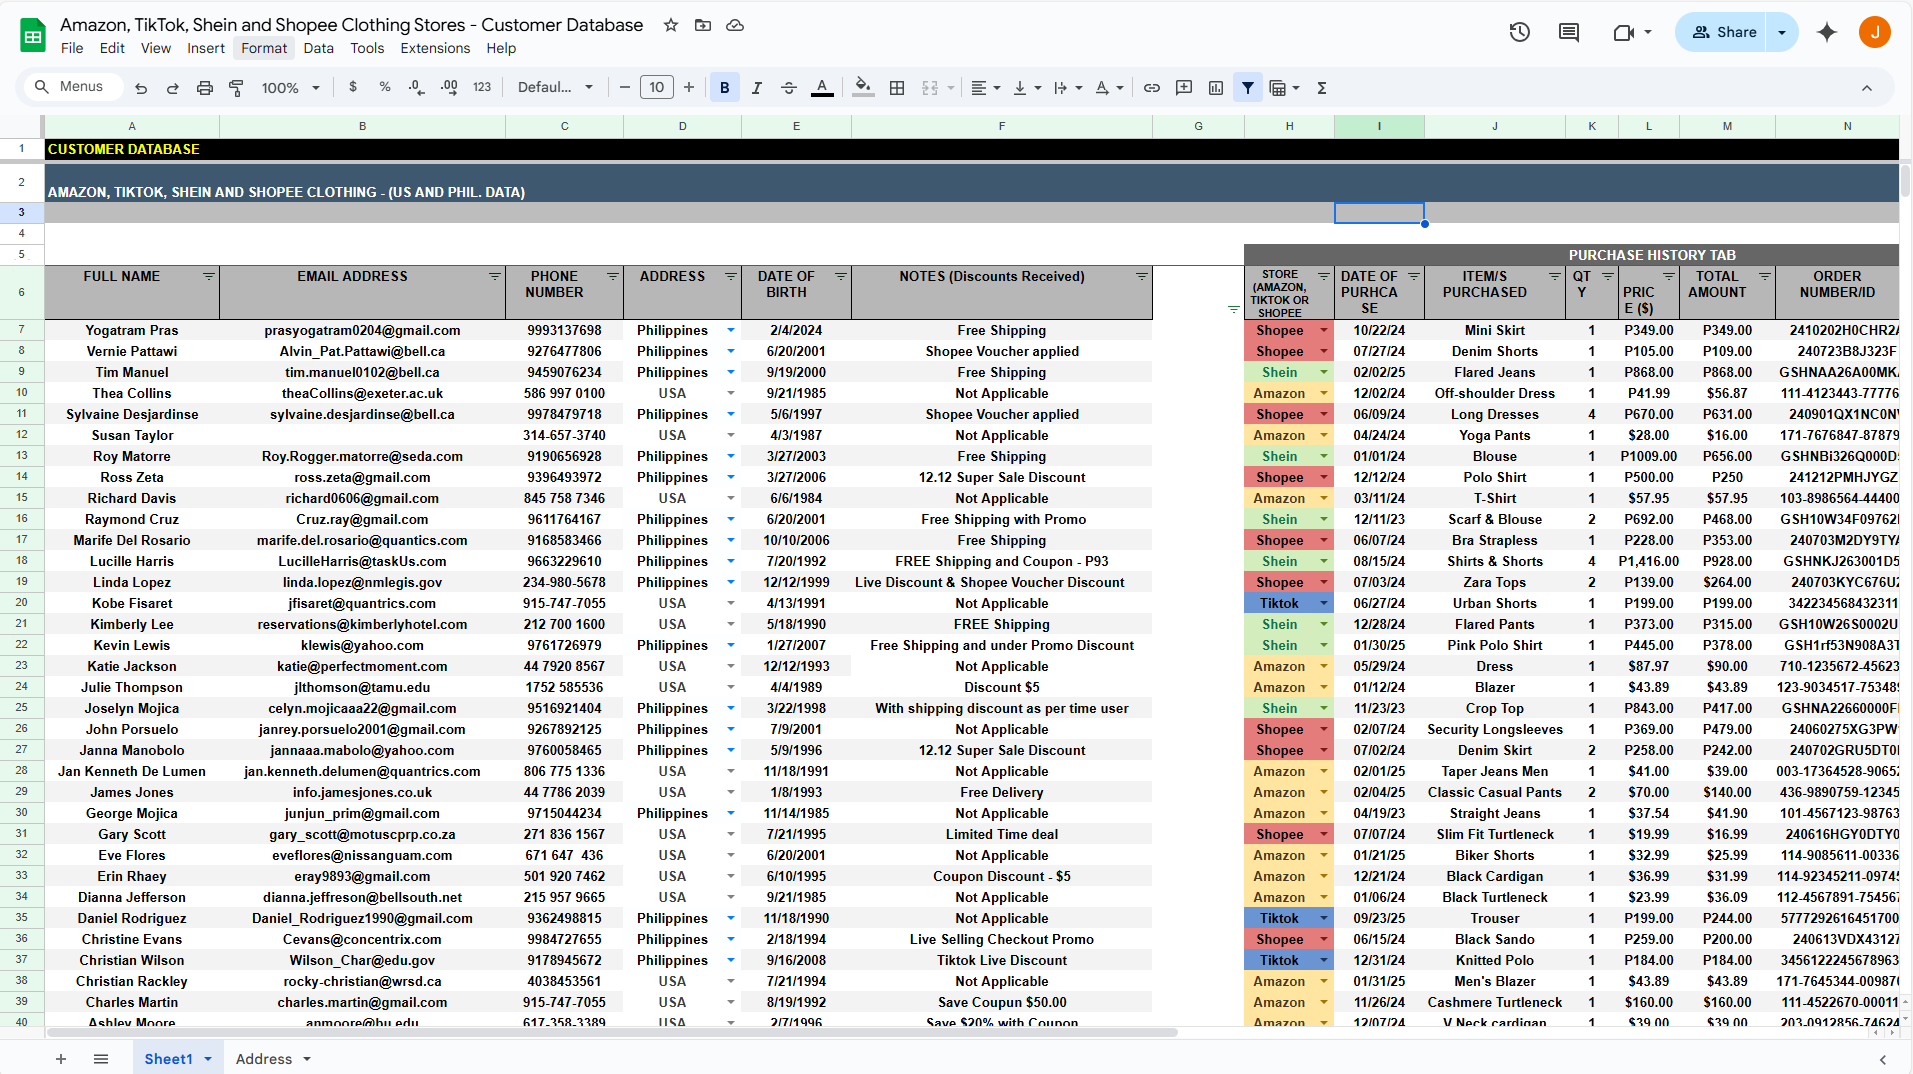The image size is (1913, 1074).
Task: Open the borders tool
Action: pos(897,88)
